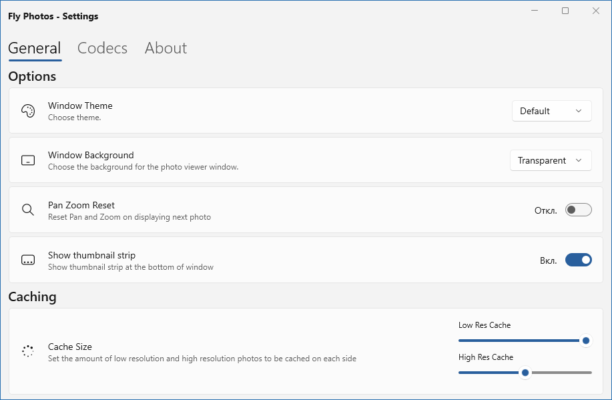Click the 'Choose theme.' description
The height and width of the screenshot is (400, 612).
pos(74,117)
